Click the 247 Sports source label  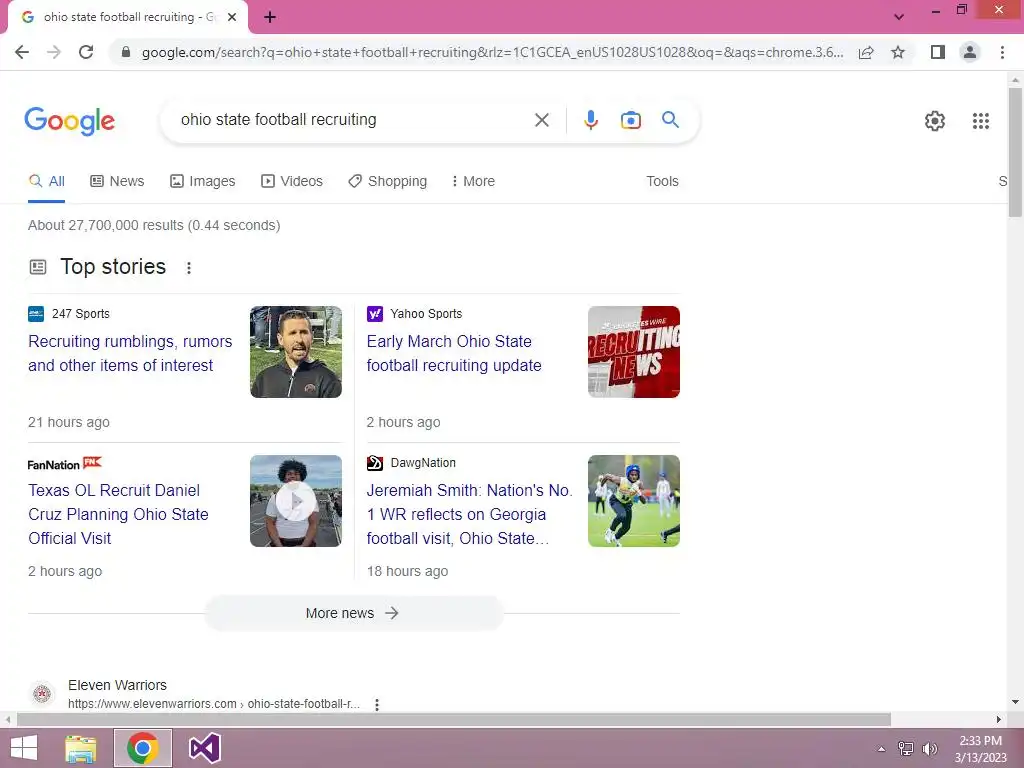[80, 313]
